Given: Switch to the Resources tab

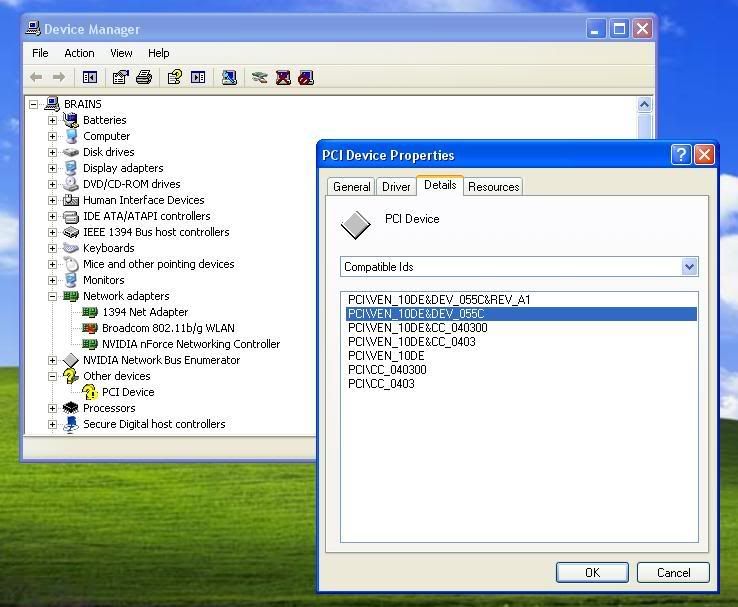Looking at the screenshot, I should coord(493,187).
